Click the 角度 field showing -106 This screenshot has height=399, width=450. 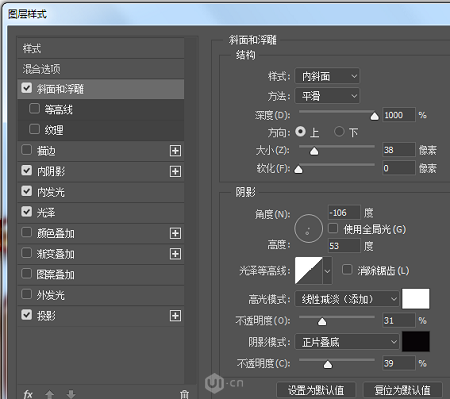point(344,212)
